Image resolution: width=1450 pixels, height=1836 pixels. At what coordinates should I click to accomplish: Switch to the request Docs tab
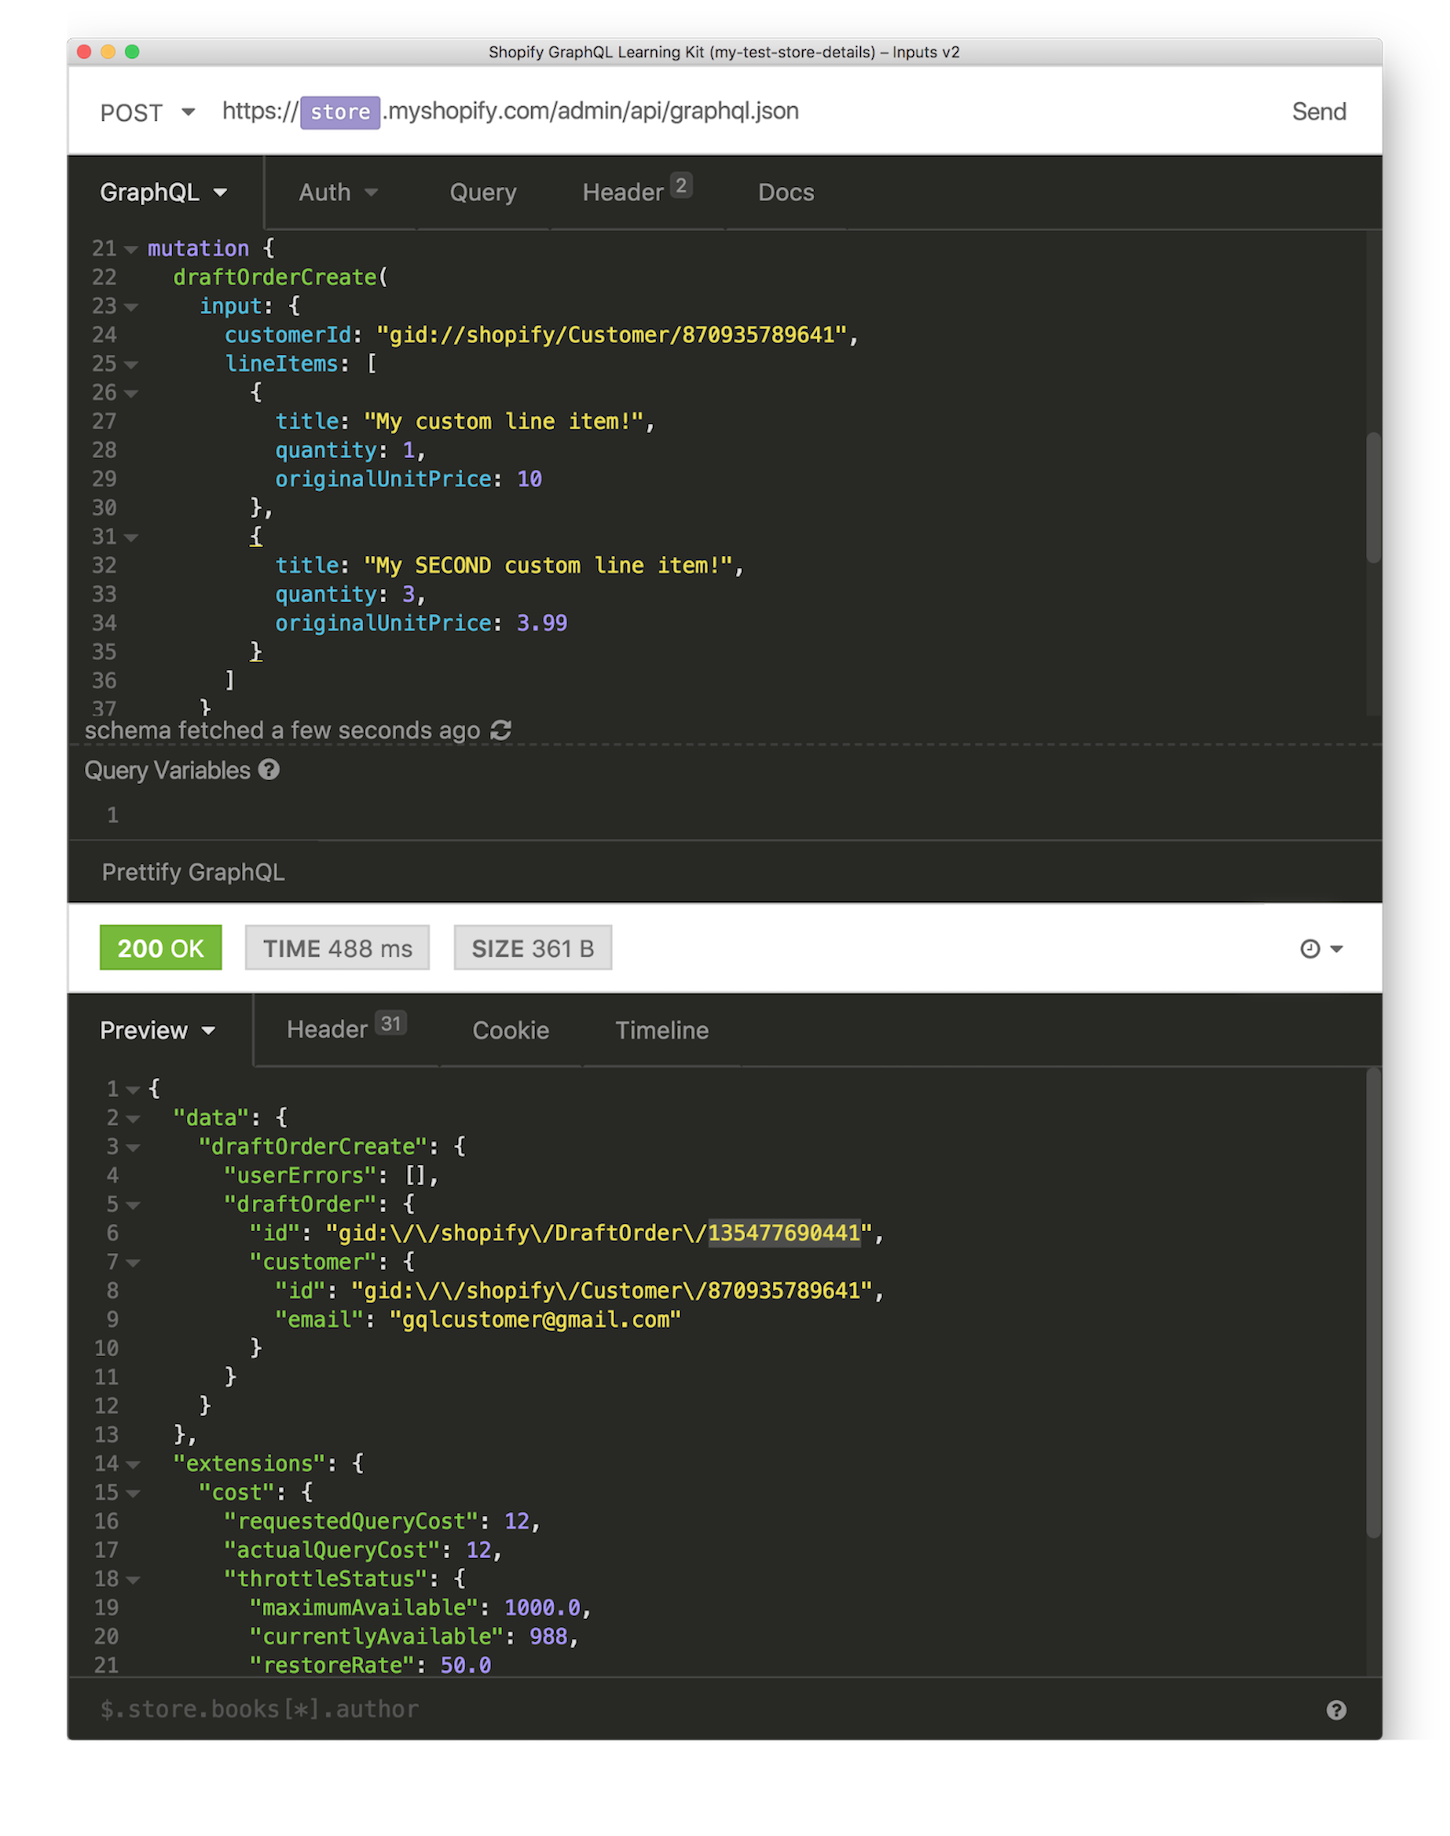pos(786,193)
